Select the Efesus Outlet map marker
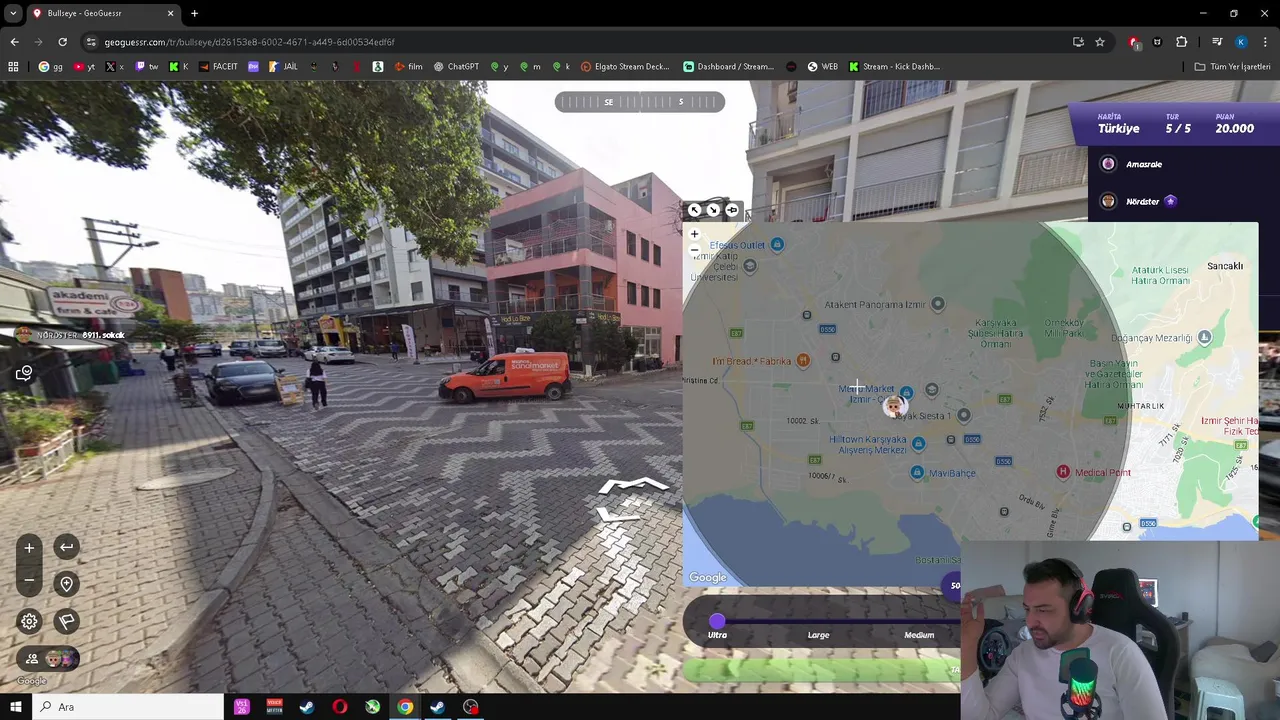Screen dimensions: 1280x720 click(777, 244)
